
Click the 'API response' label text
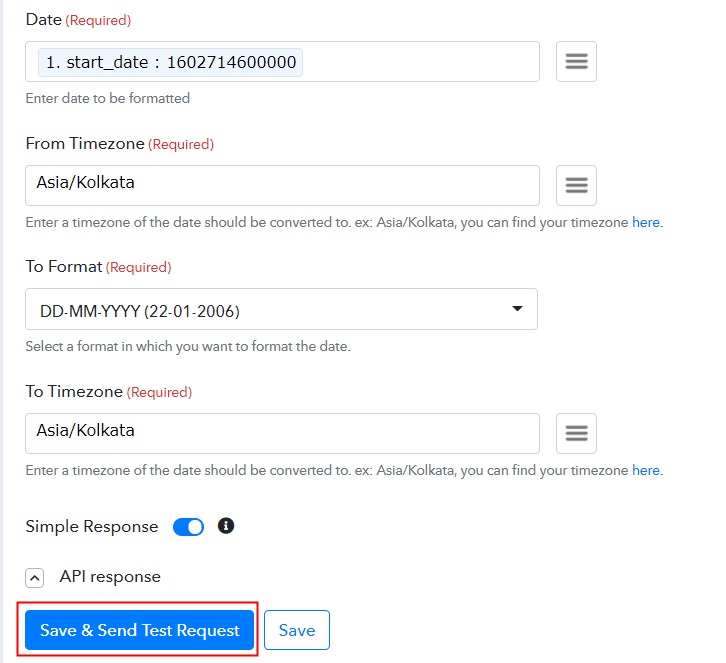point(110,577)
